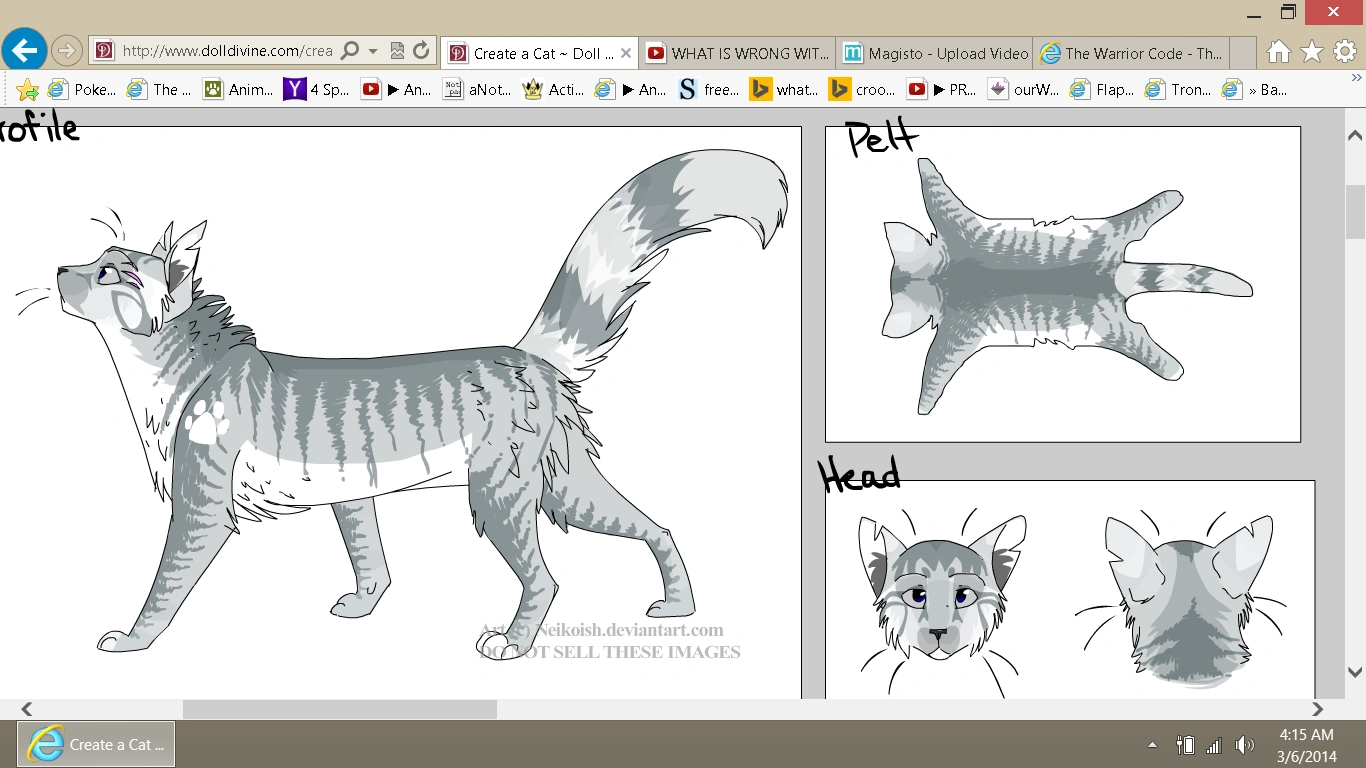Show hidden system tray icons arrow
Screen dimensions: 1366x768
(x=1152, y=745)
